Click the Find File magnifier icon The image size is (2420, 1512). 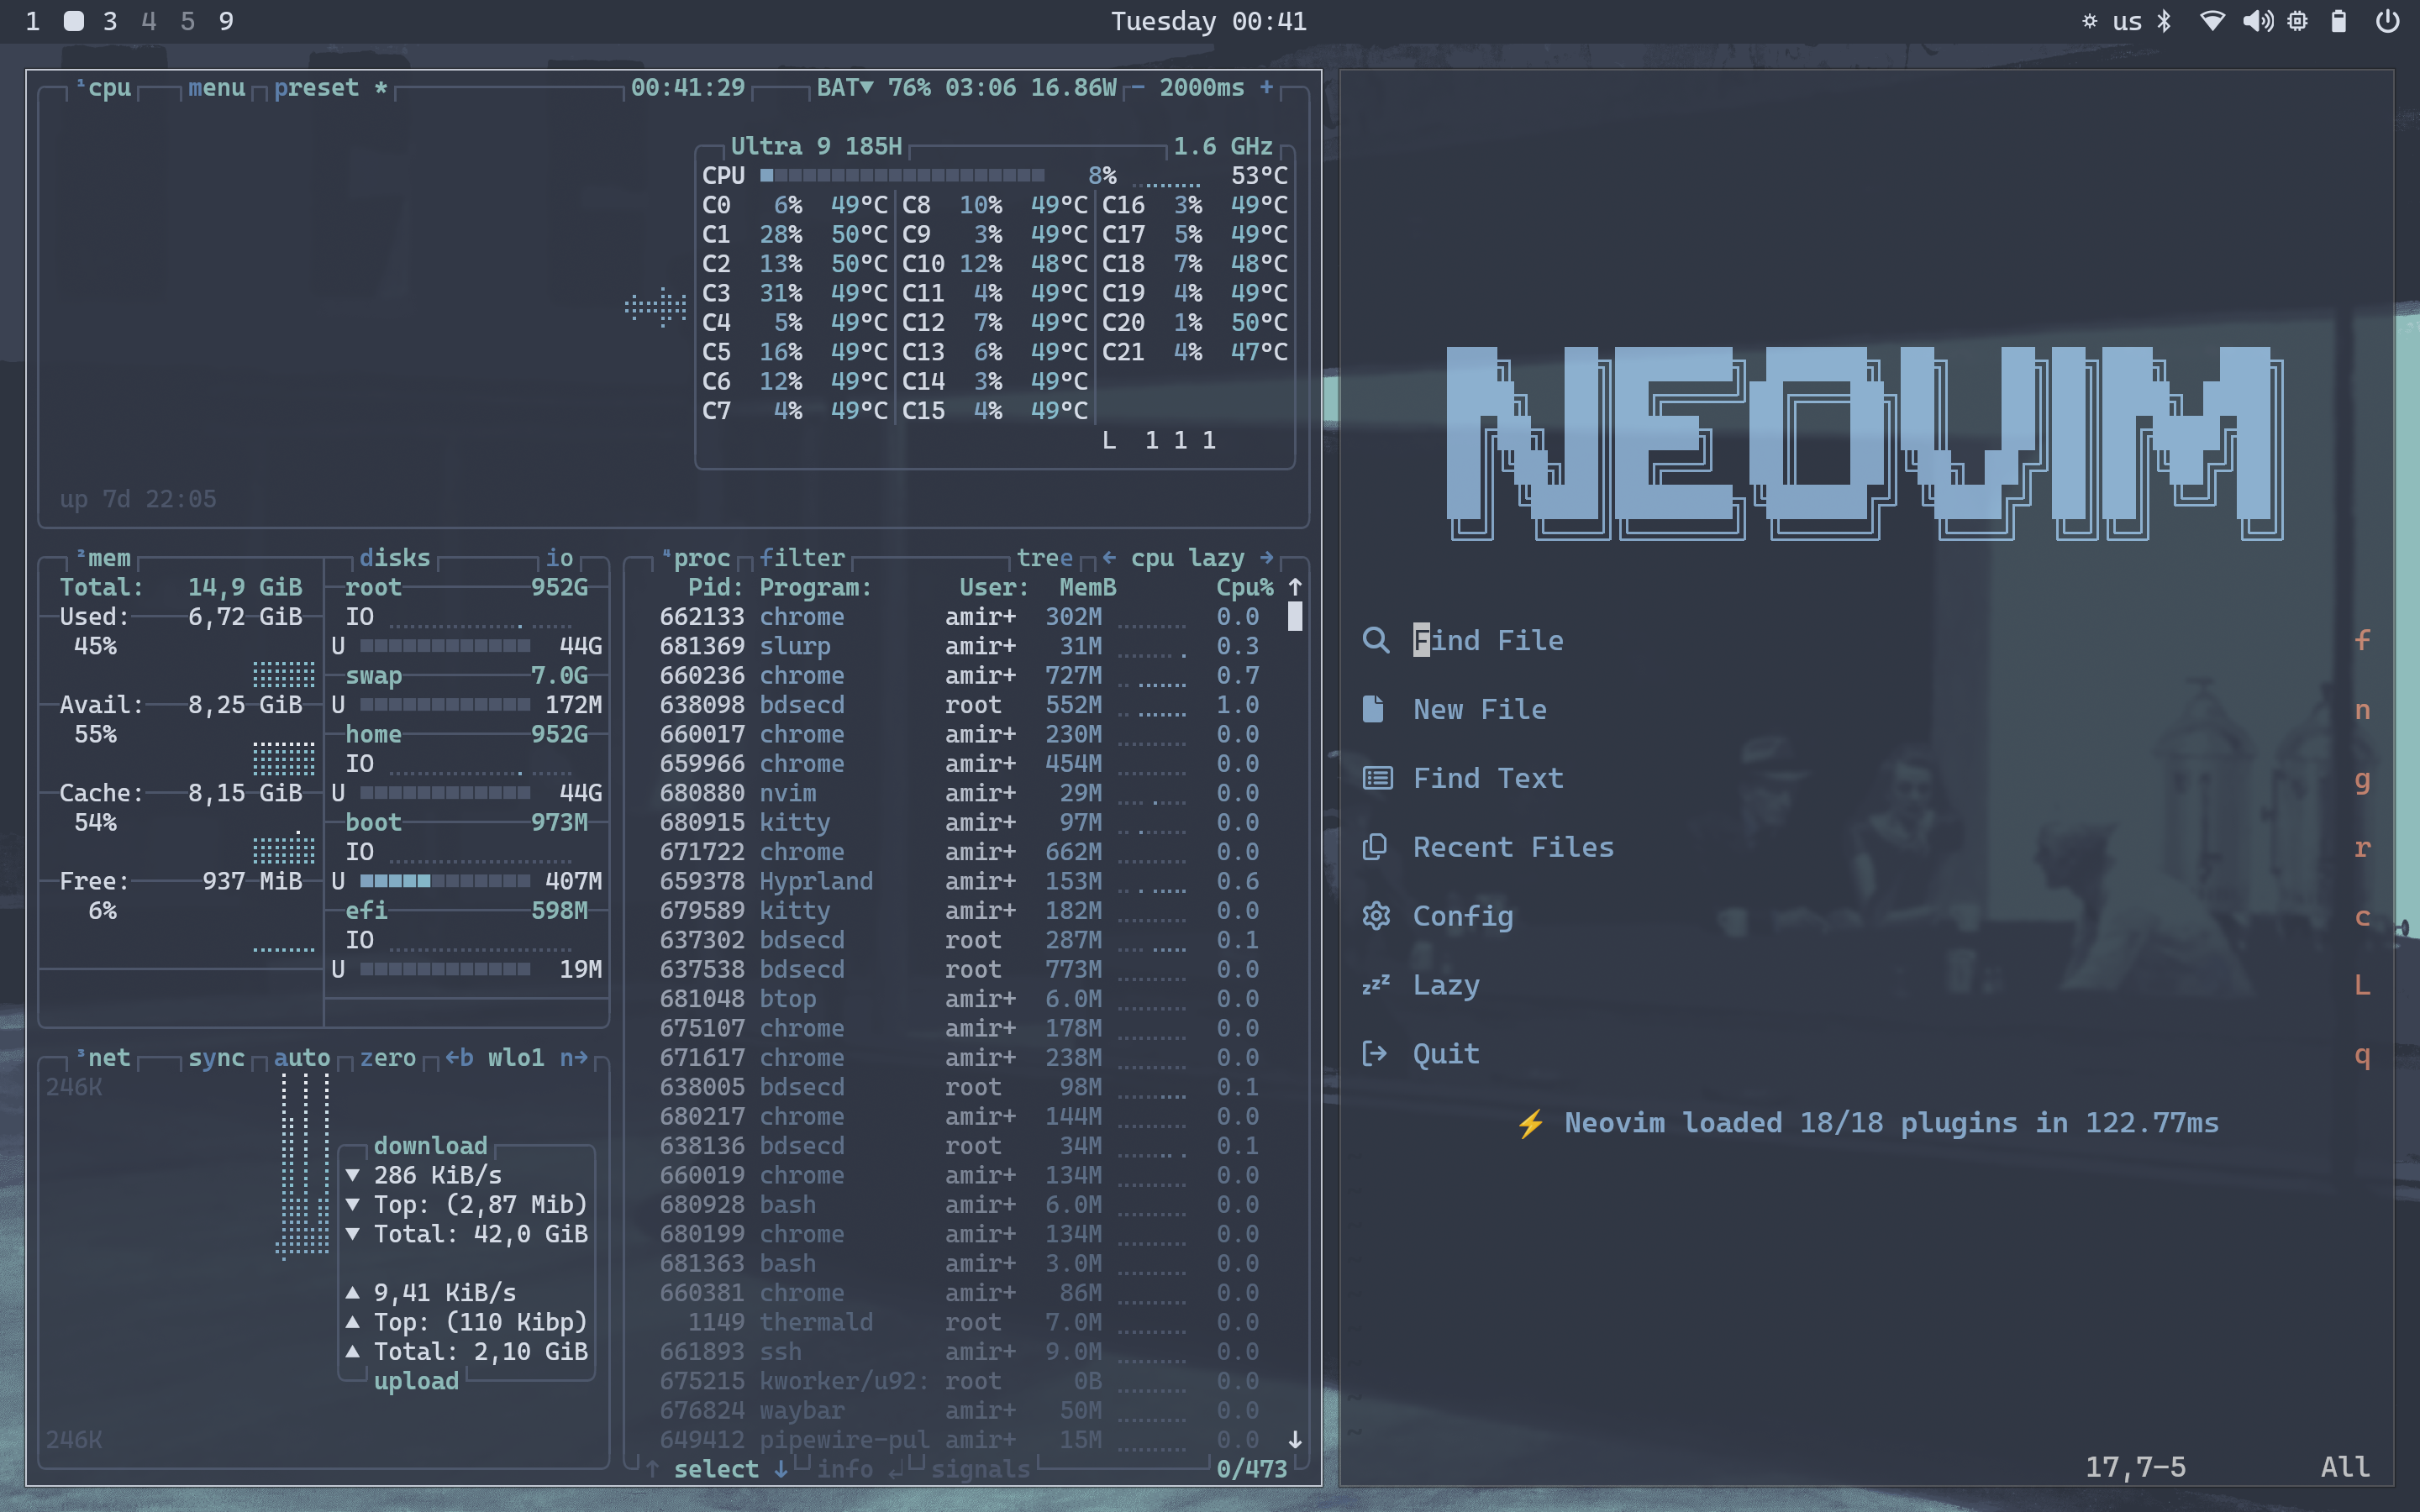[x=1376, y=640]
